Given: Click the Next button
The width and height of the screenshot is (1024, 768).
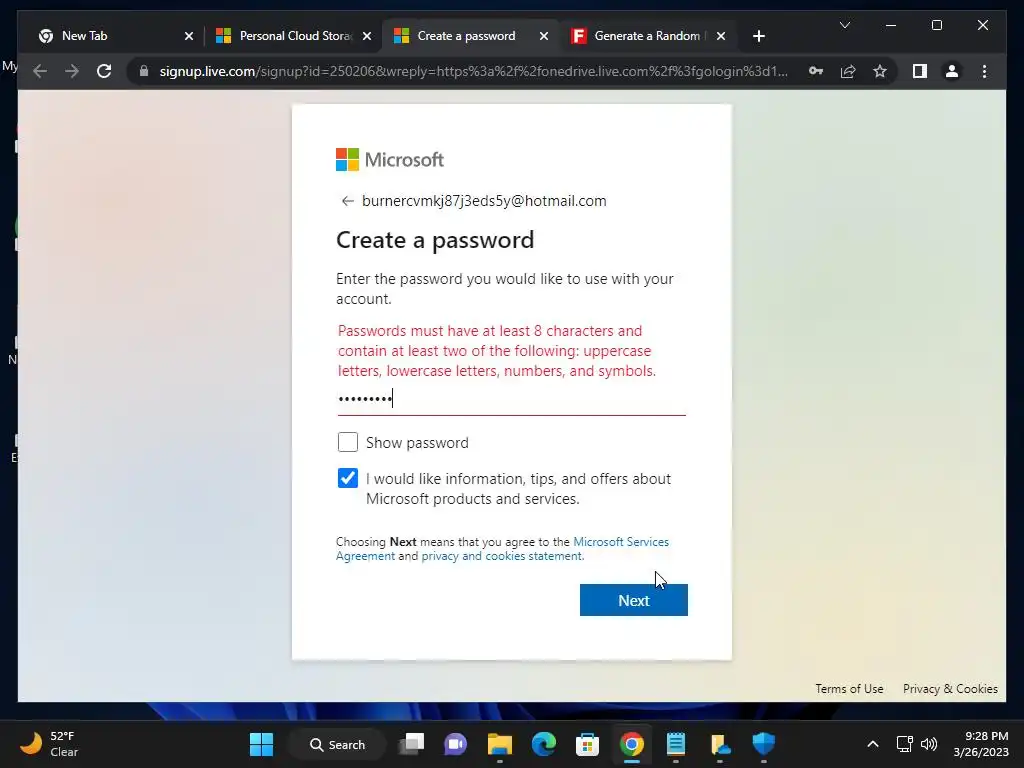Looking at the screenshot, I should coord(633,600).
